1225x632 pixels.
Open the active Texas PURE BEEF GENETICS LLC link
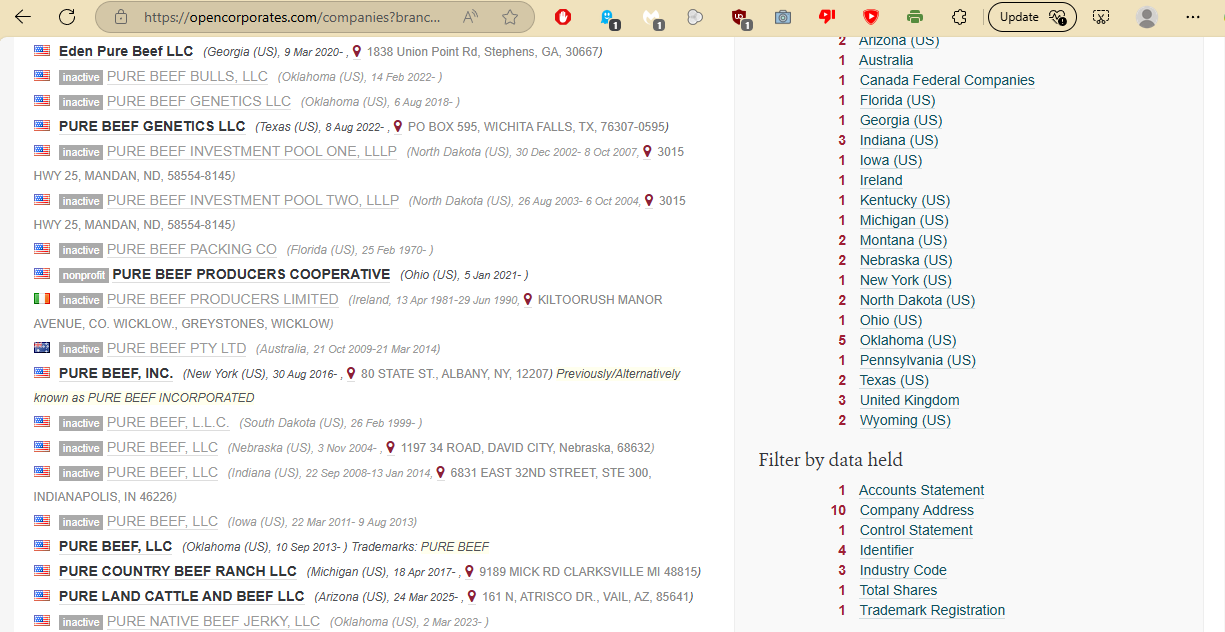[x=152, y=126]
